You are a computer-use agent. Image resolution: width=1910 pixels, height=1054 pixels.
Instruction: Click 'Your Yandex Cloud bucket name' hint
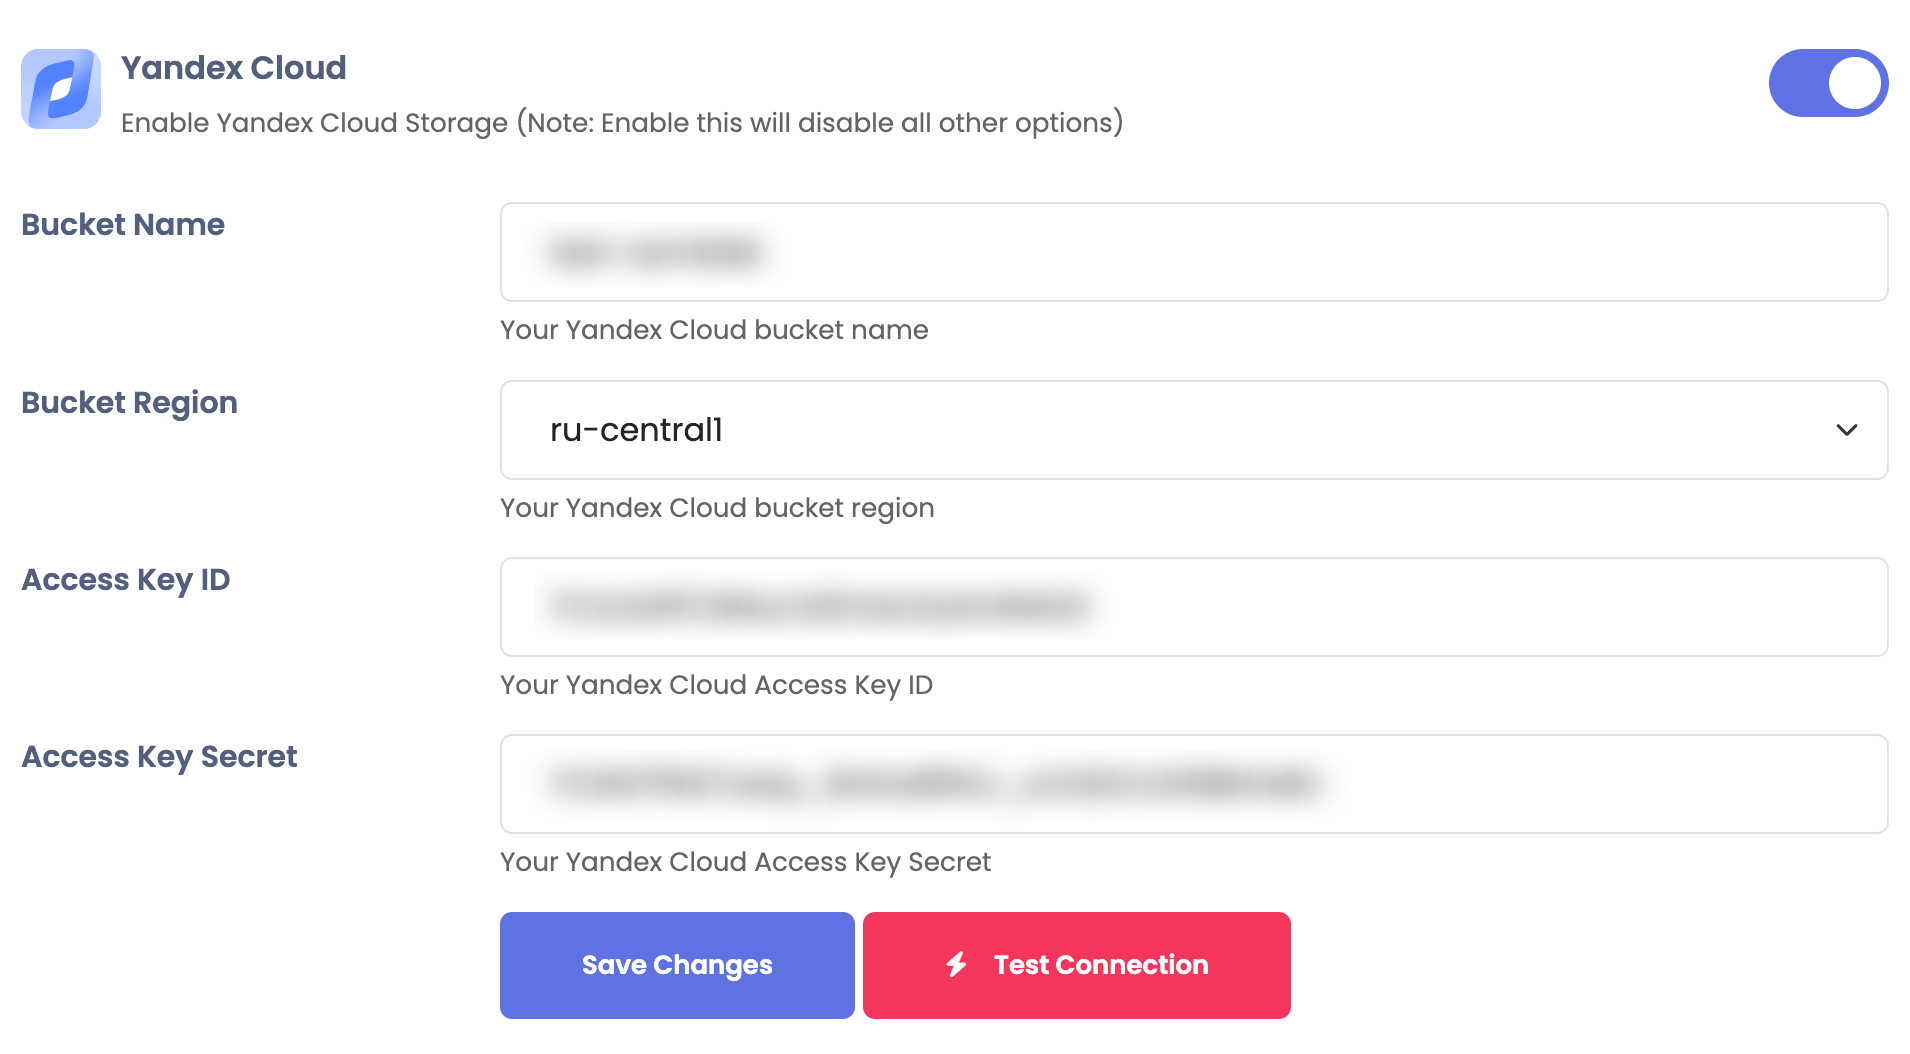click(714, 330)
